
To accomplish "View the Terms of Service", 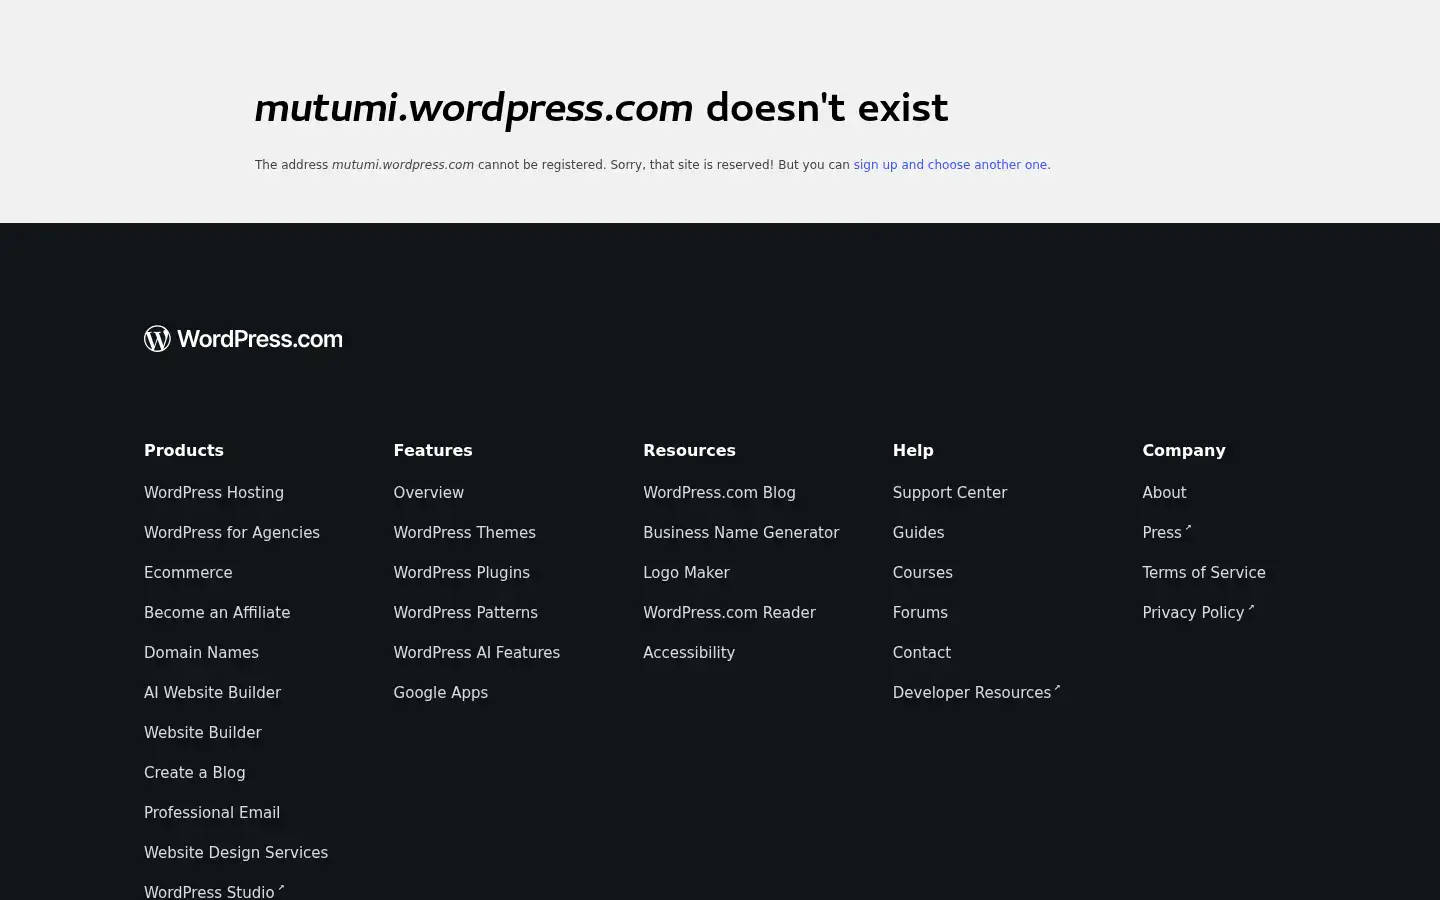I will [x=1204, y=572].
